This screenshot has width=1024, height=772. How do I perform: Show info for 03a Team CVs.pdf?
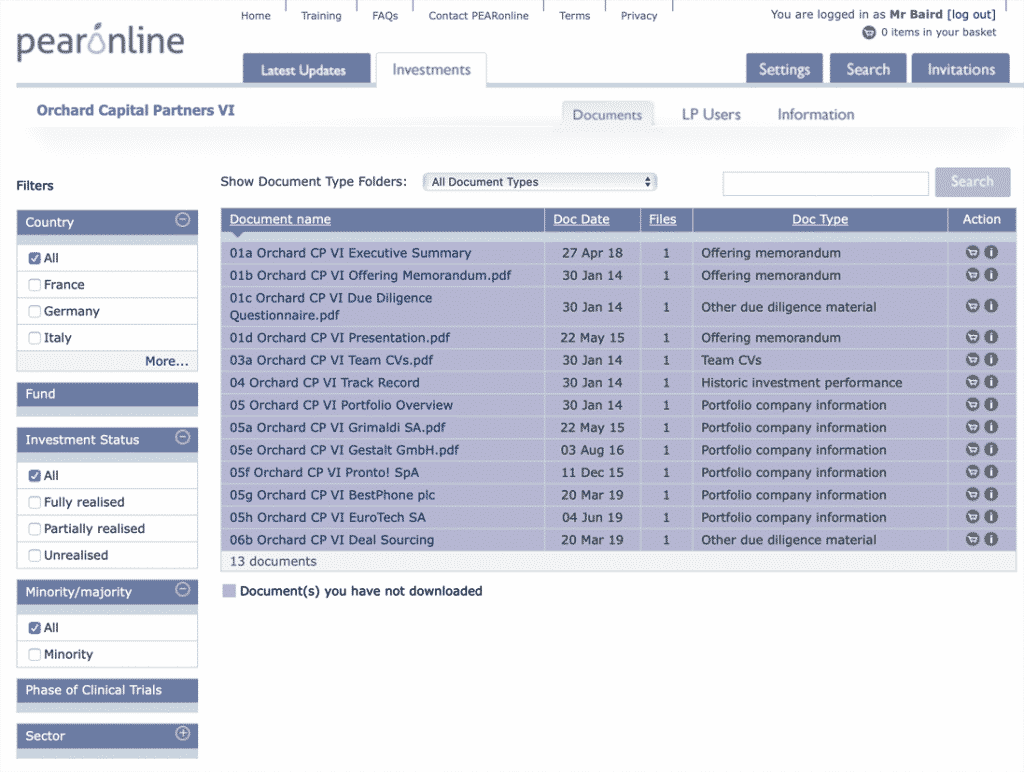(991, 359)
